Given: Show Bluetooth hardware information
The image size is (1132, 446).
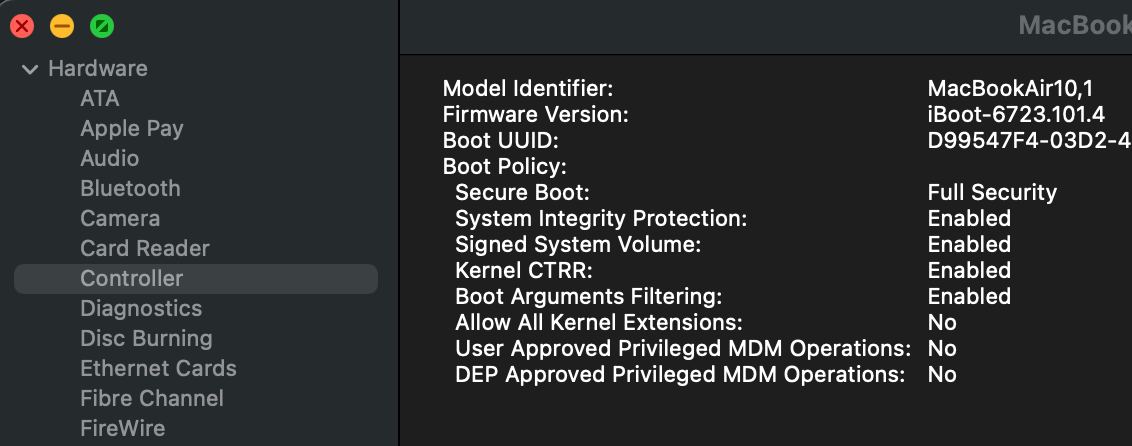Looking at the screenshot, I should 130,188.
